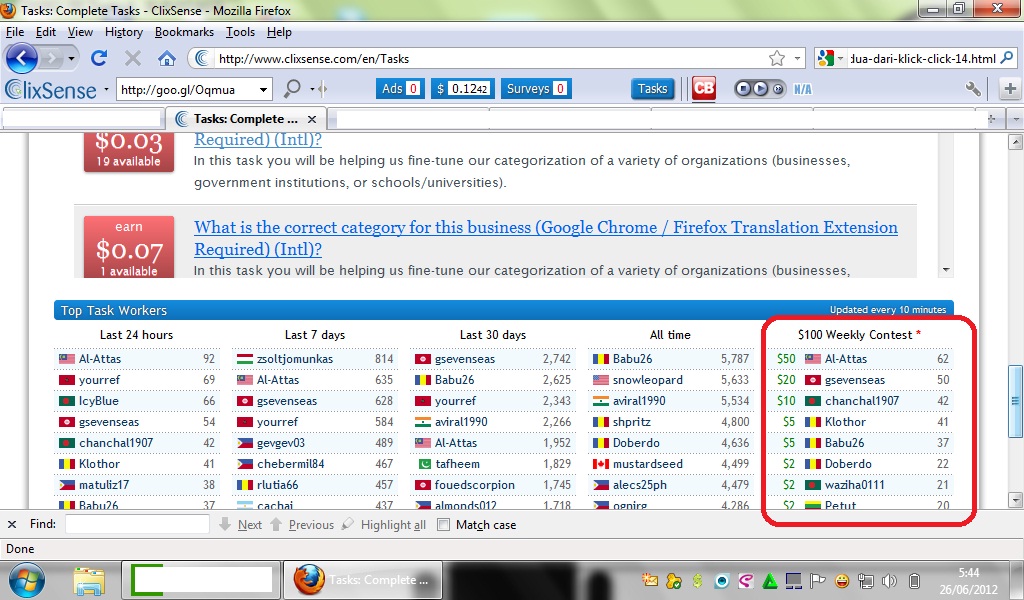Close the Find bar with the X

[x=12, y=524]
